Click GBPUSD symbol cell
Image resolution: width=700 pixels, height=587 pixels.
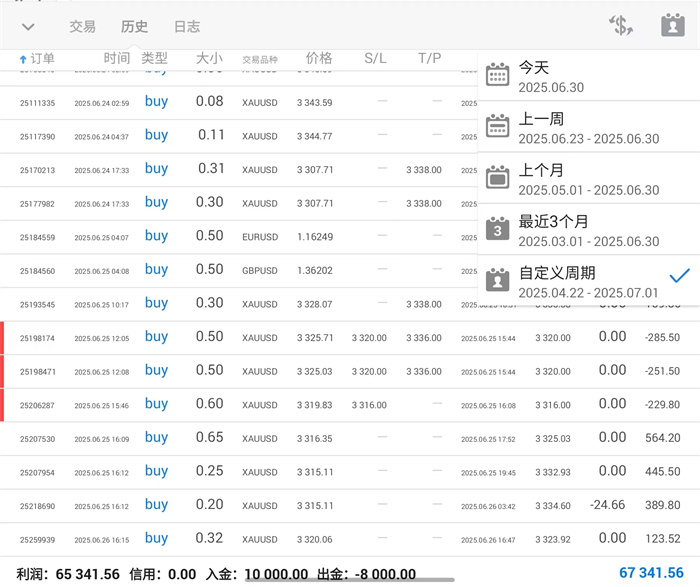[x=260, y=271]
